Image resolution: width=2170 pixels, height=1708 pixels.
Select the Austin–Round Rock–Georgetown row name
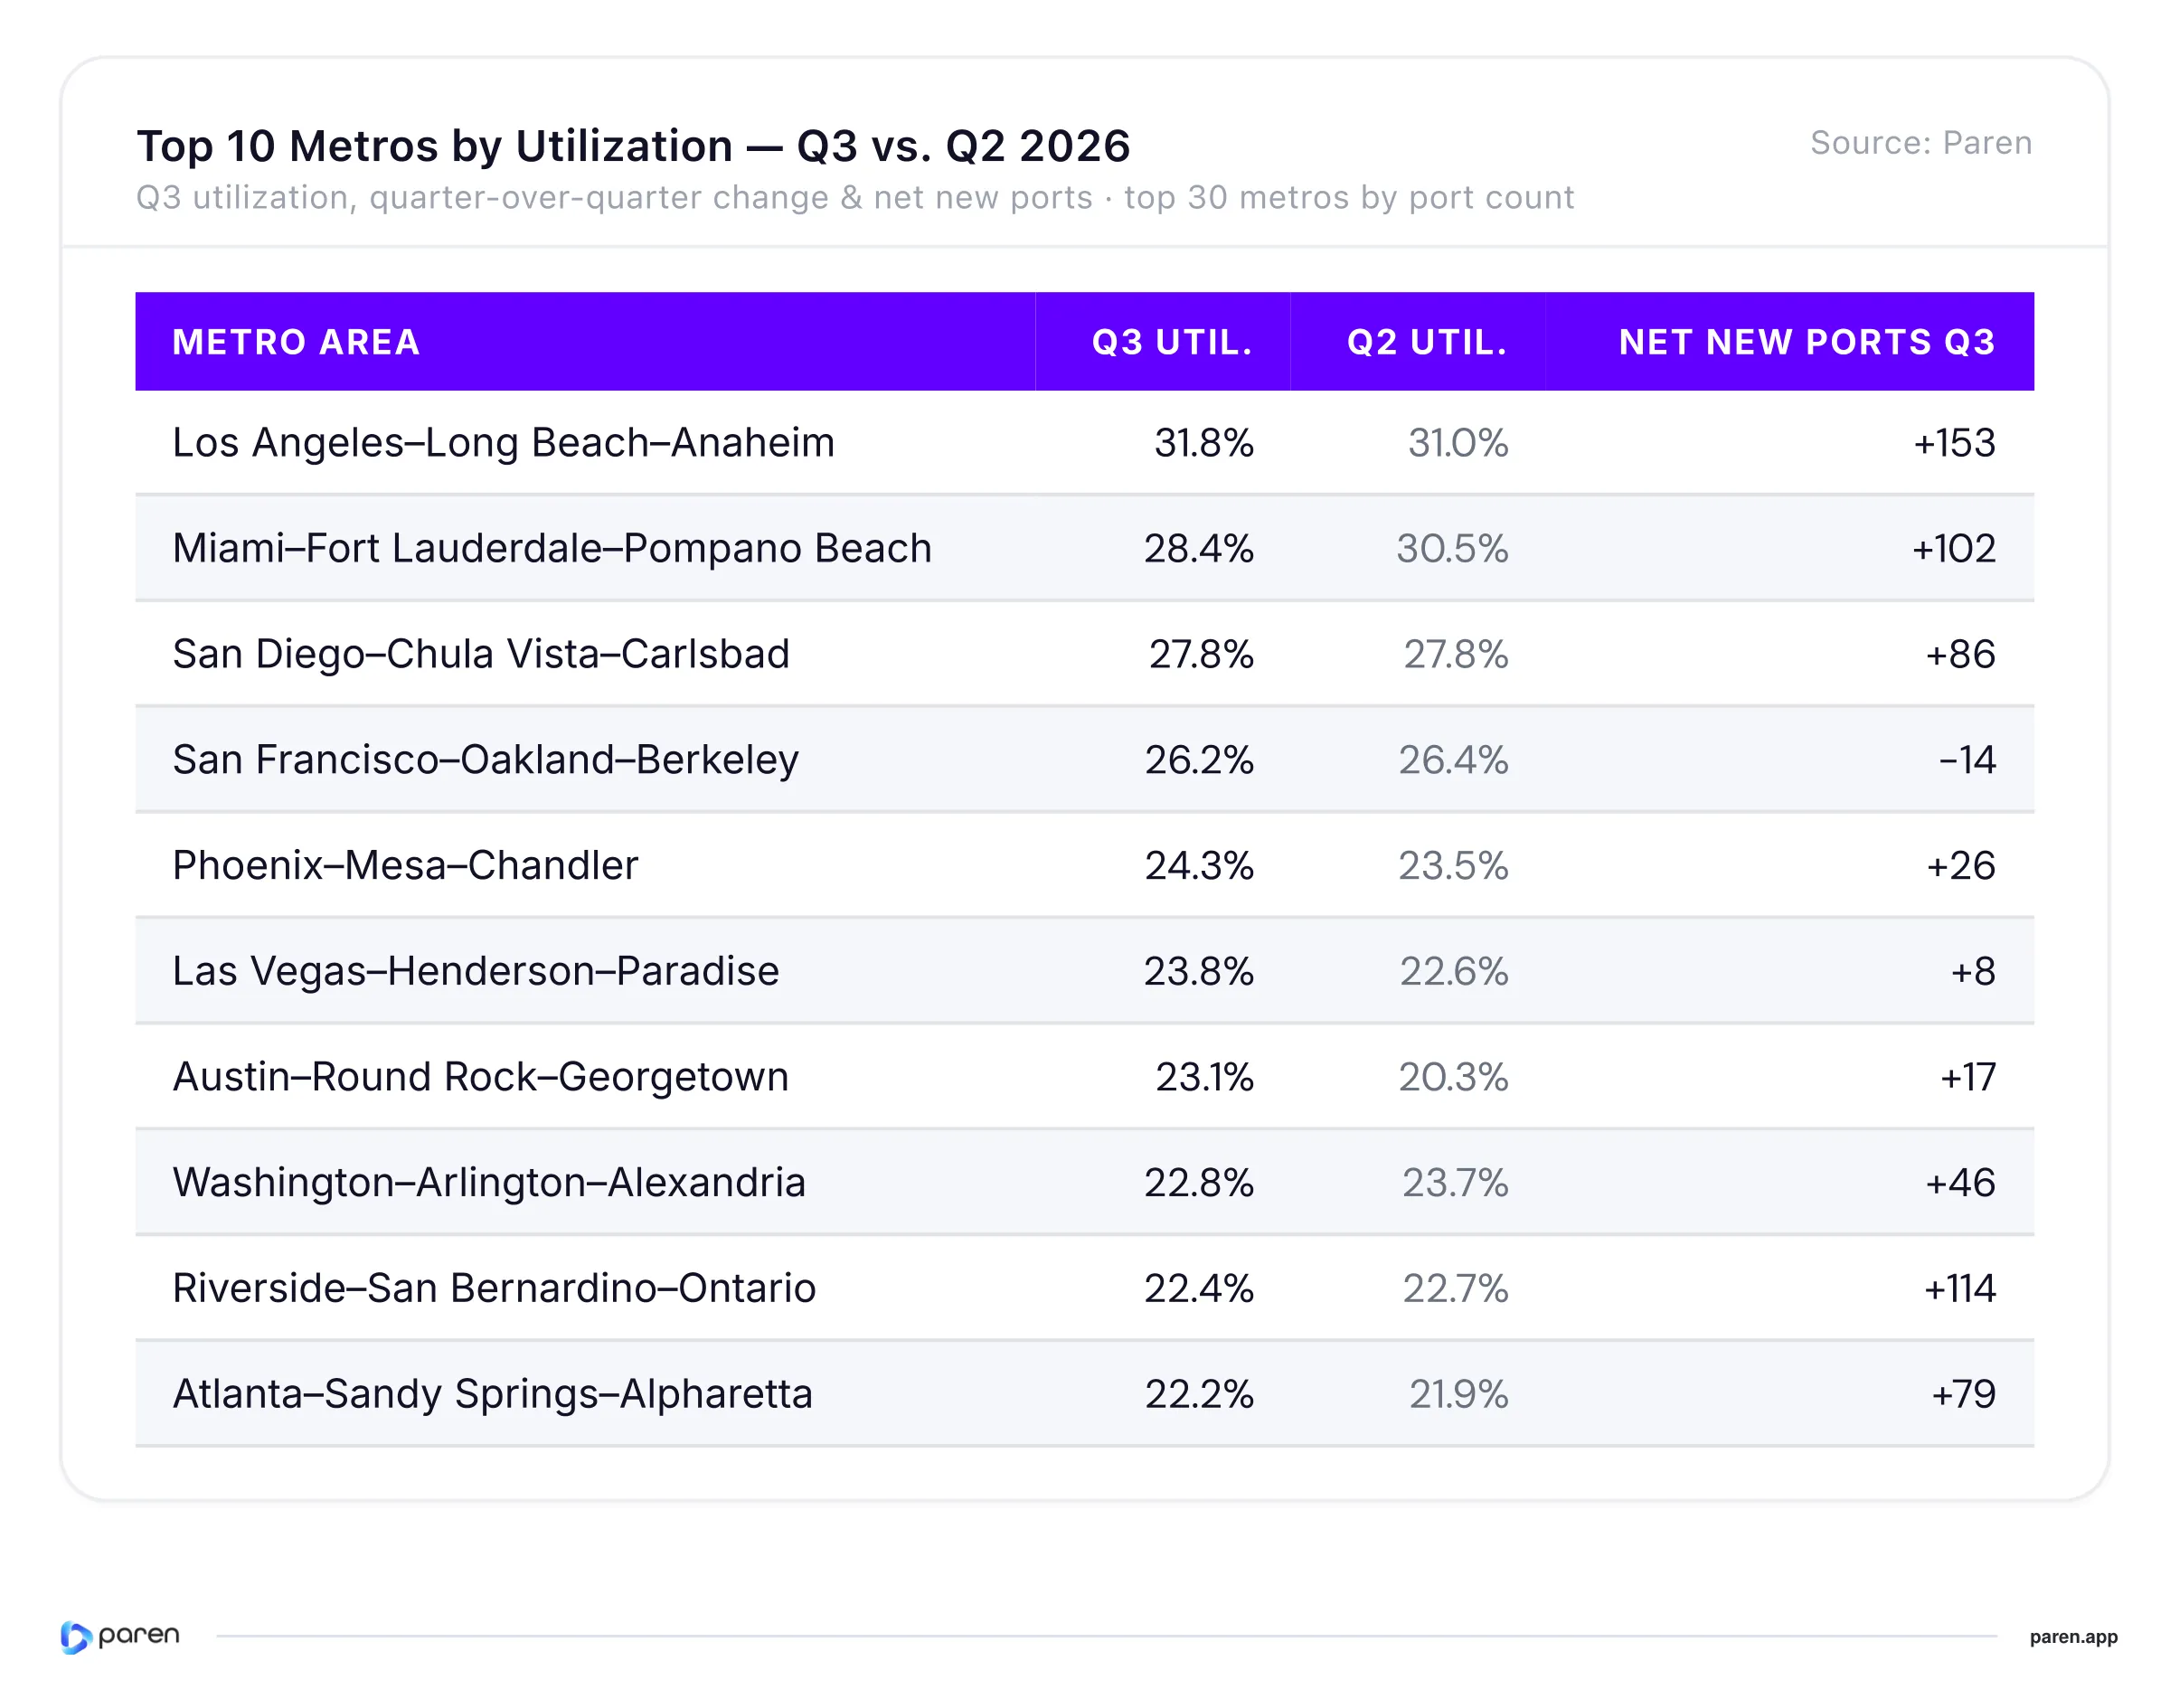(x=480, y=1077)
